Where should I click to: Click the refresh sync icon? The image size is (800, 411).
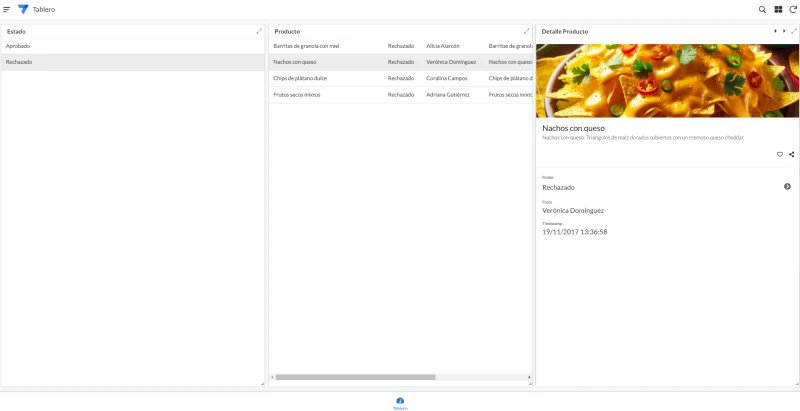[x=793, y=9]
